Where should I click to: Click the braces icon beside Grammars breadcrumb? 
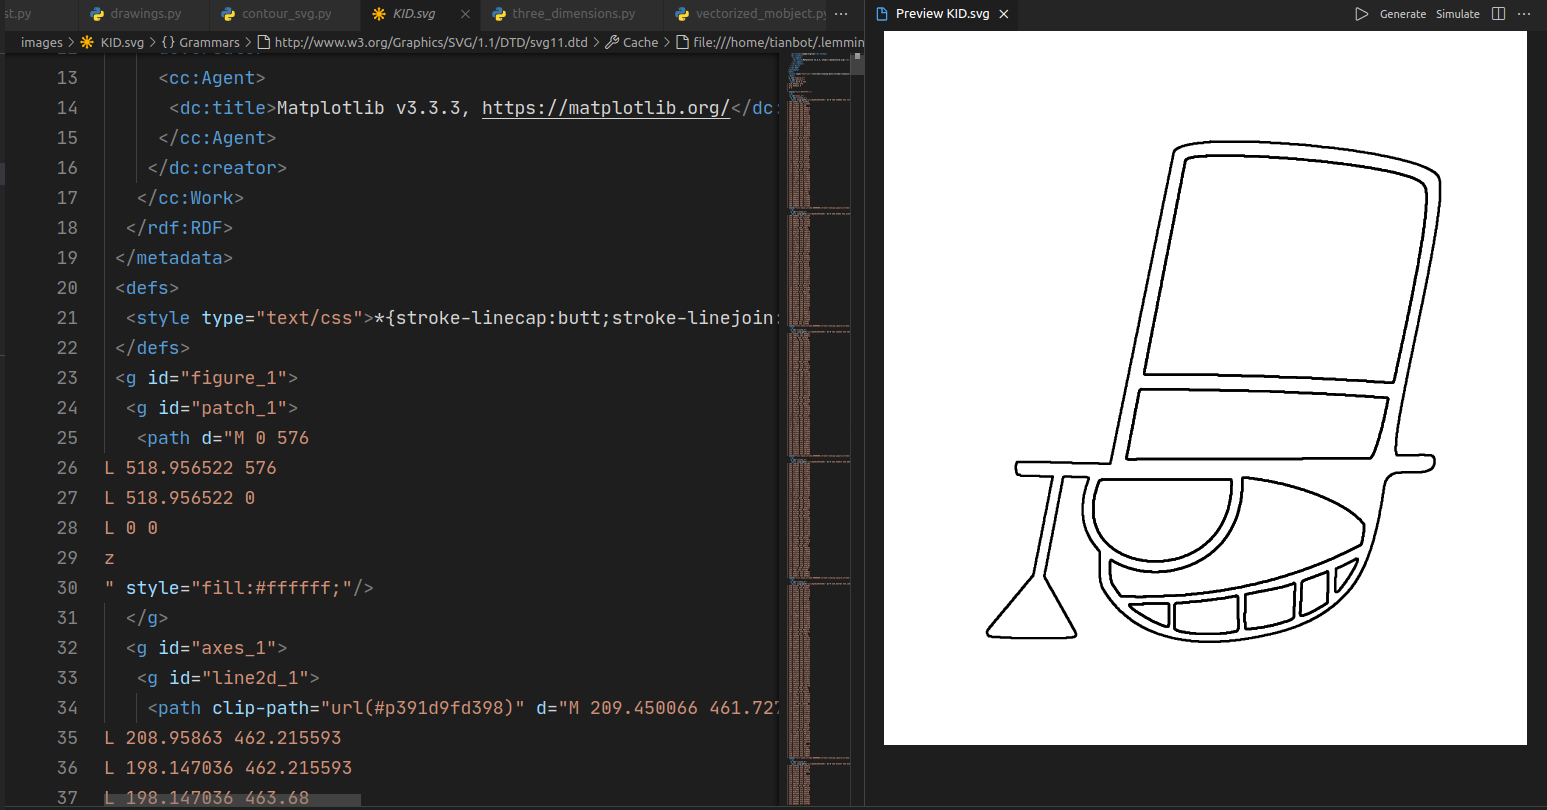click(168, 42)
